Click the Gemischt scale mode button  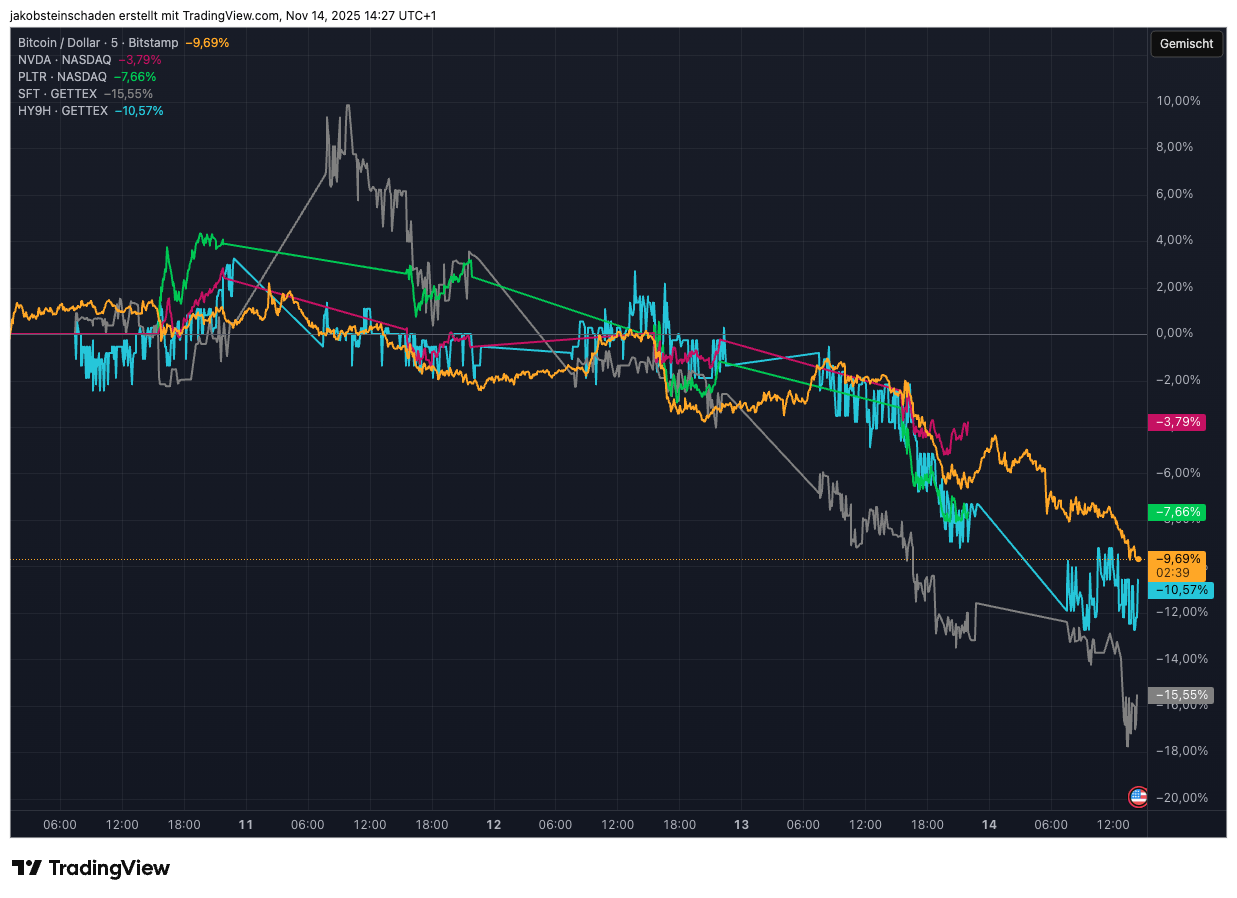1187,44
